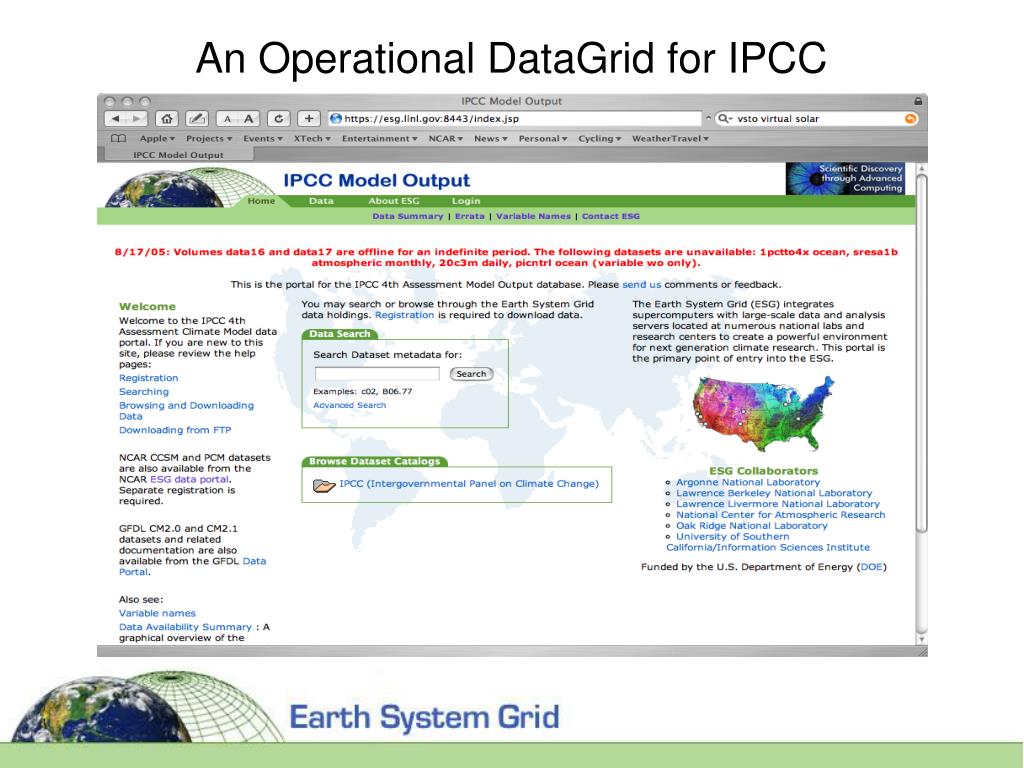Image resolution: width=1024 pixels, height=768 pixels.
Task: Open the Data Availability Summary link
Action: click(185, 627)
